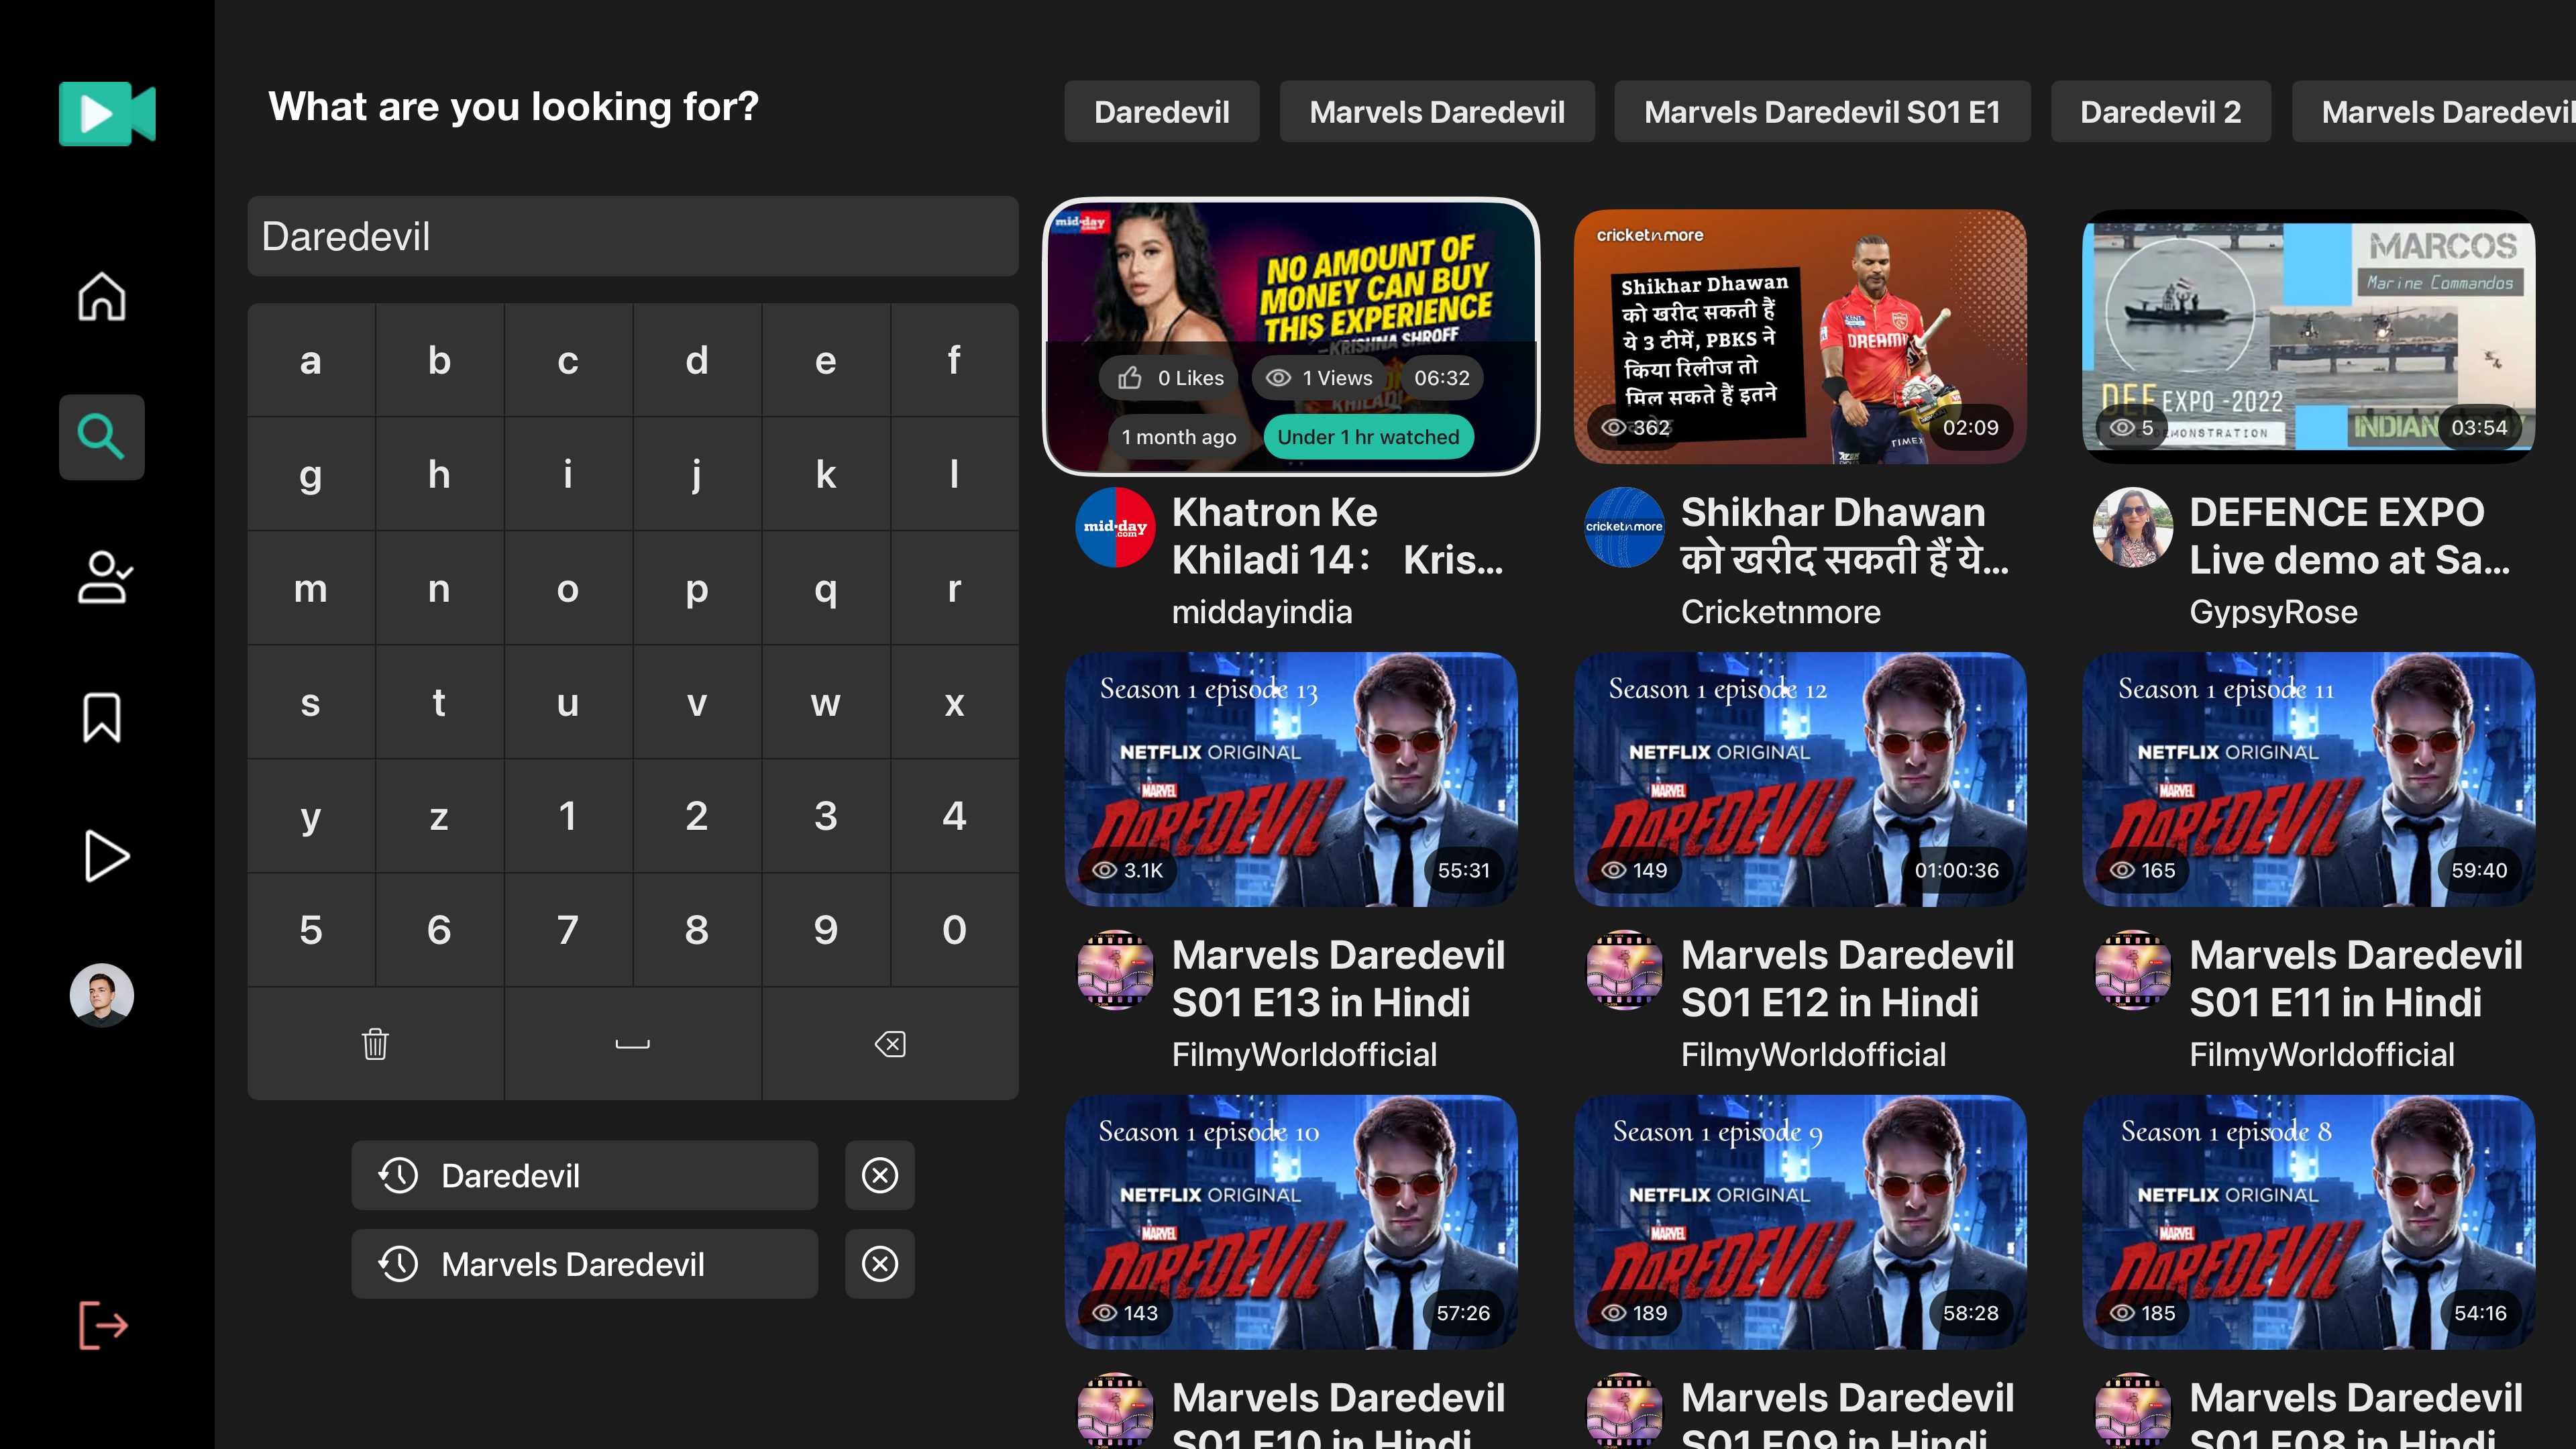The width and height of the screenshot is (2576, 1449).
Task: Open FilmyWorldofficial avatar beside S01 E13
Action: point(1116,970)
